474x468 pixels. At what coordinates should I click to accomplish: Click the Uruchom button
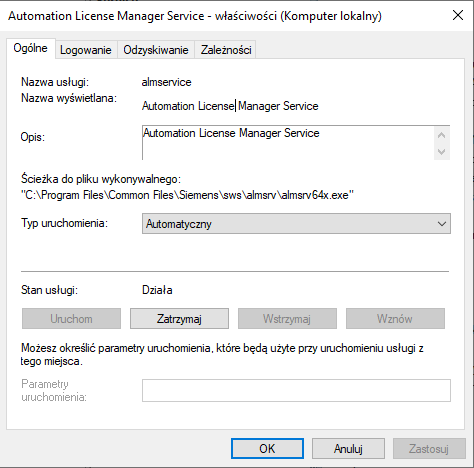click(71, 319)
